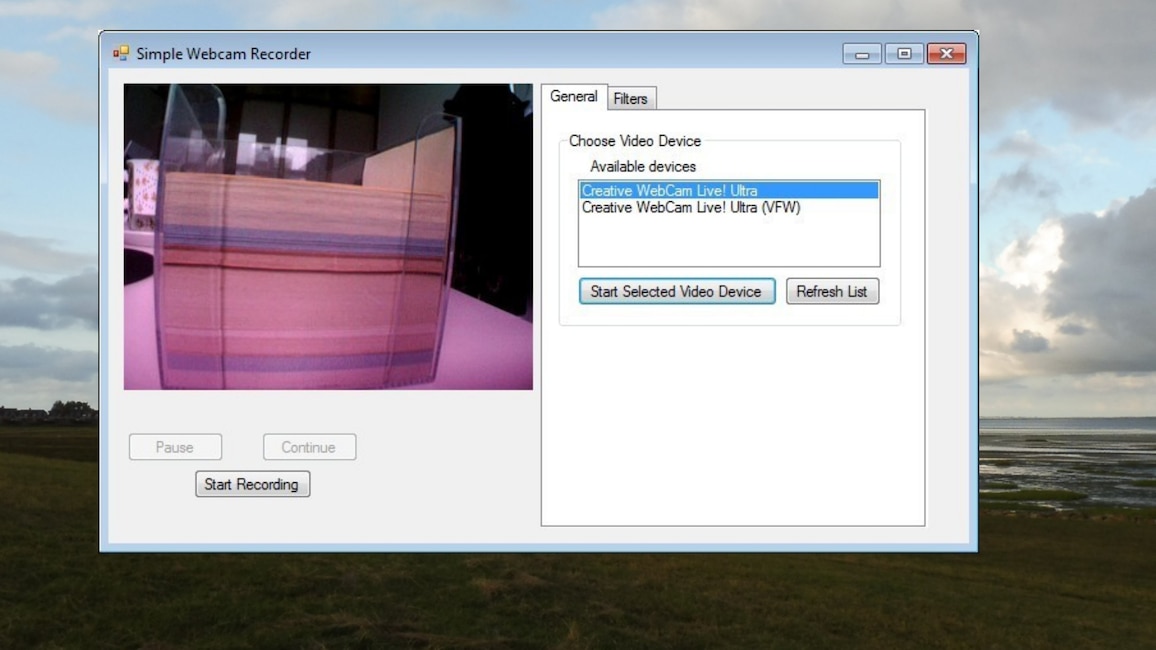
Task: Click the desktop wallpaper outside the window
Action: [1070, 600]
